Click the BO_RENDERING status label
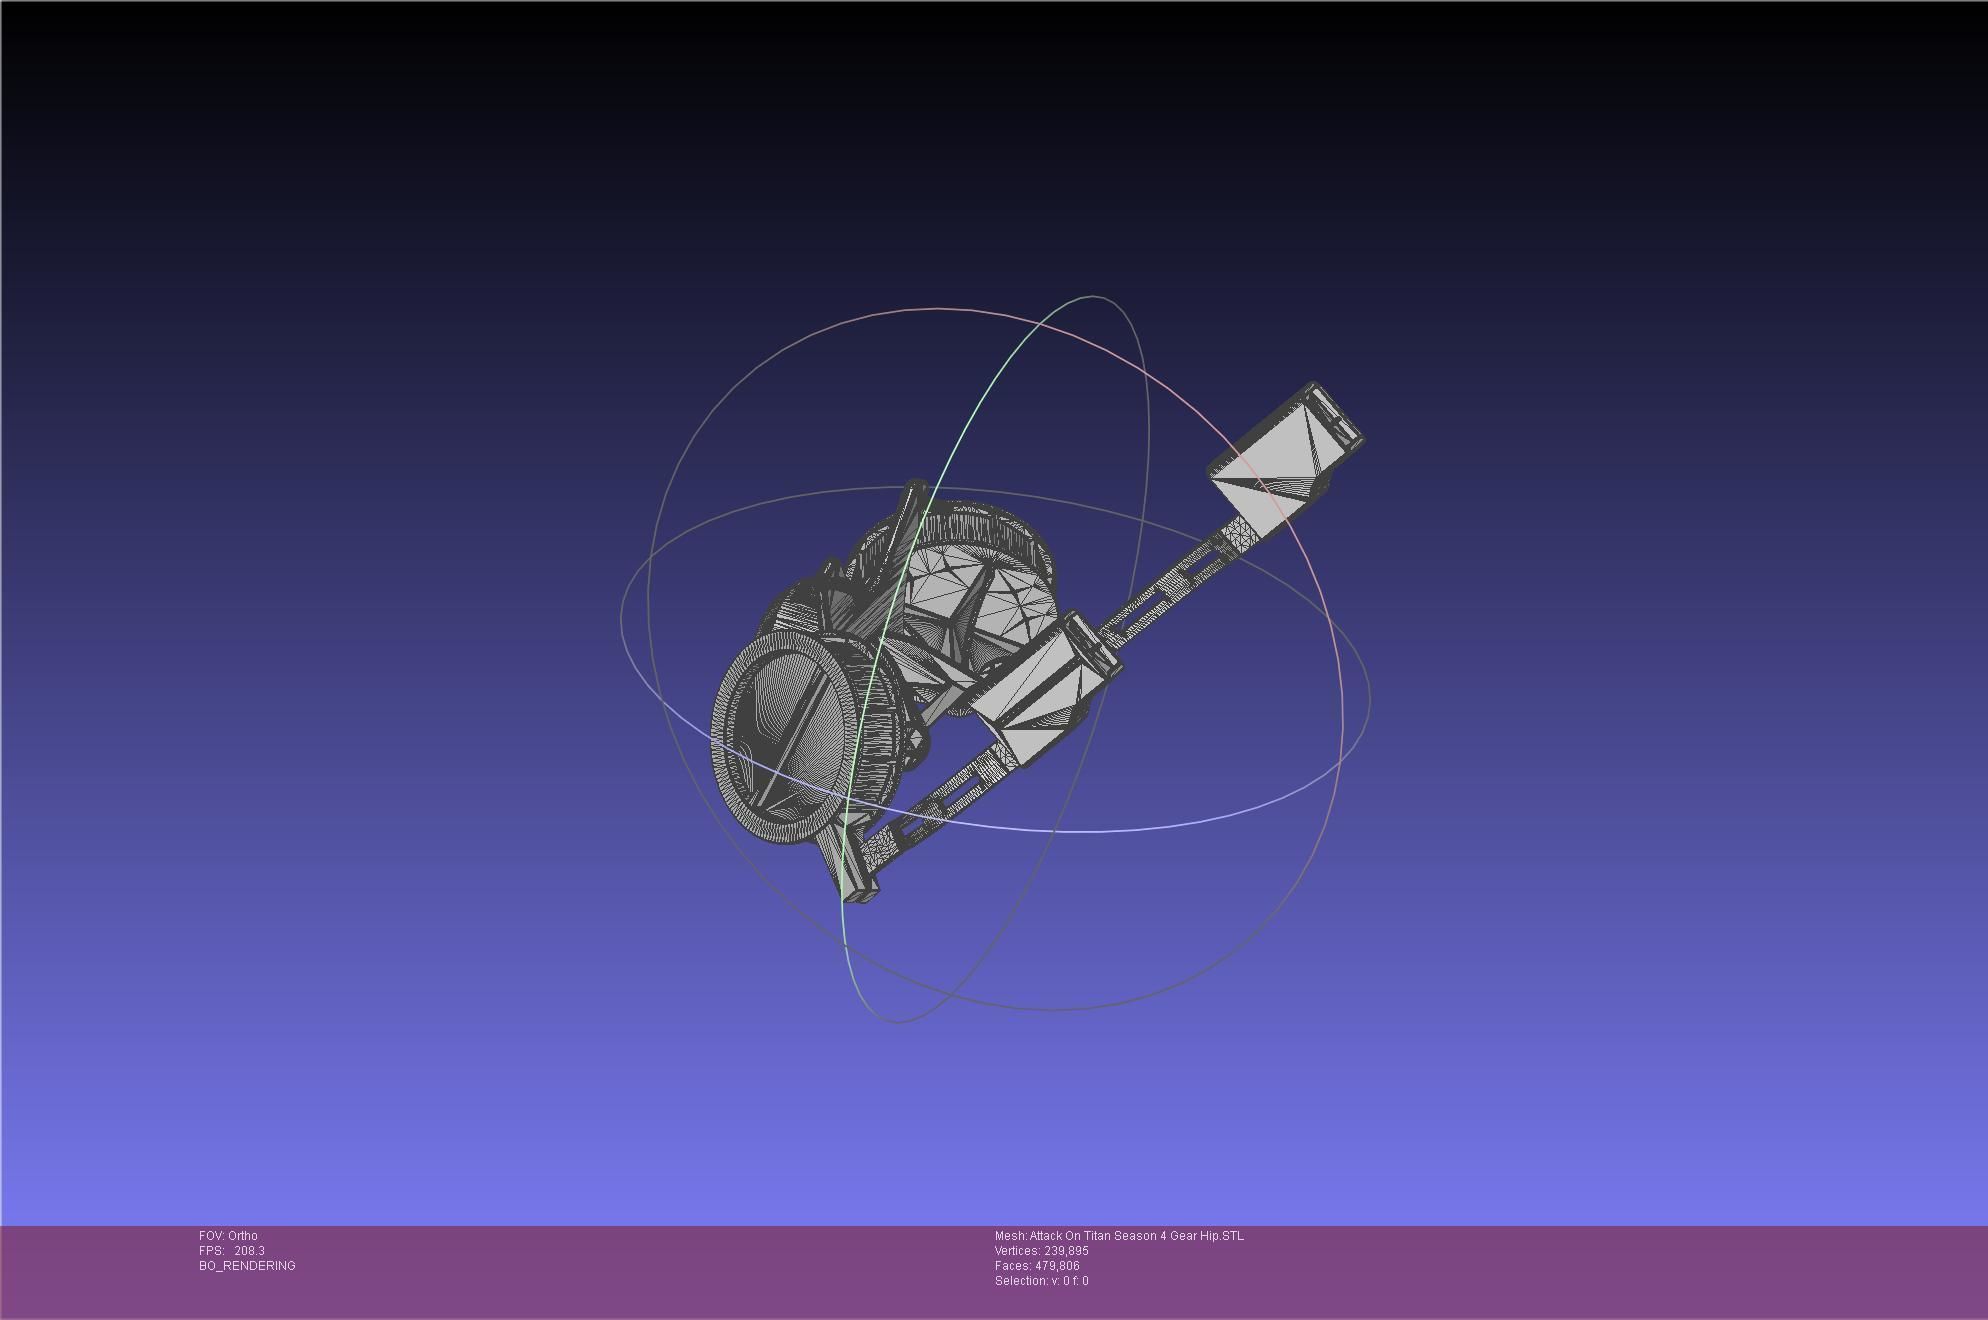Viewport: 1988px width, 1320px height. (x=247, y=1266)
